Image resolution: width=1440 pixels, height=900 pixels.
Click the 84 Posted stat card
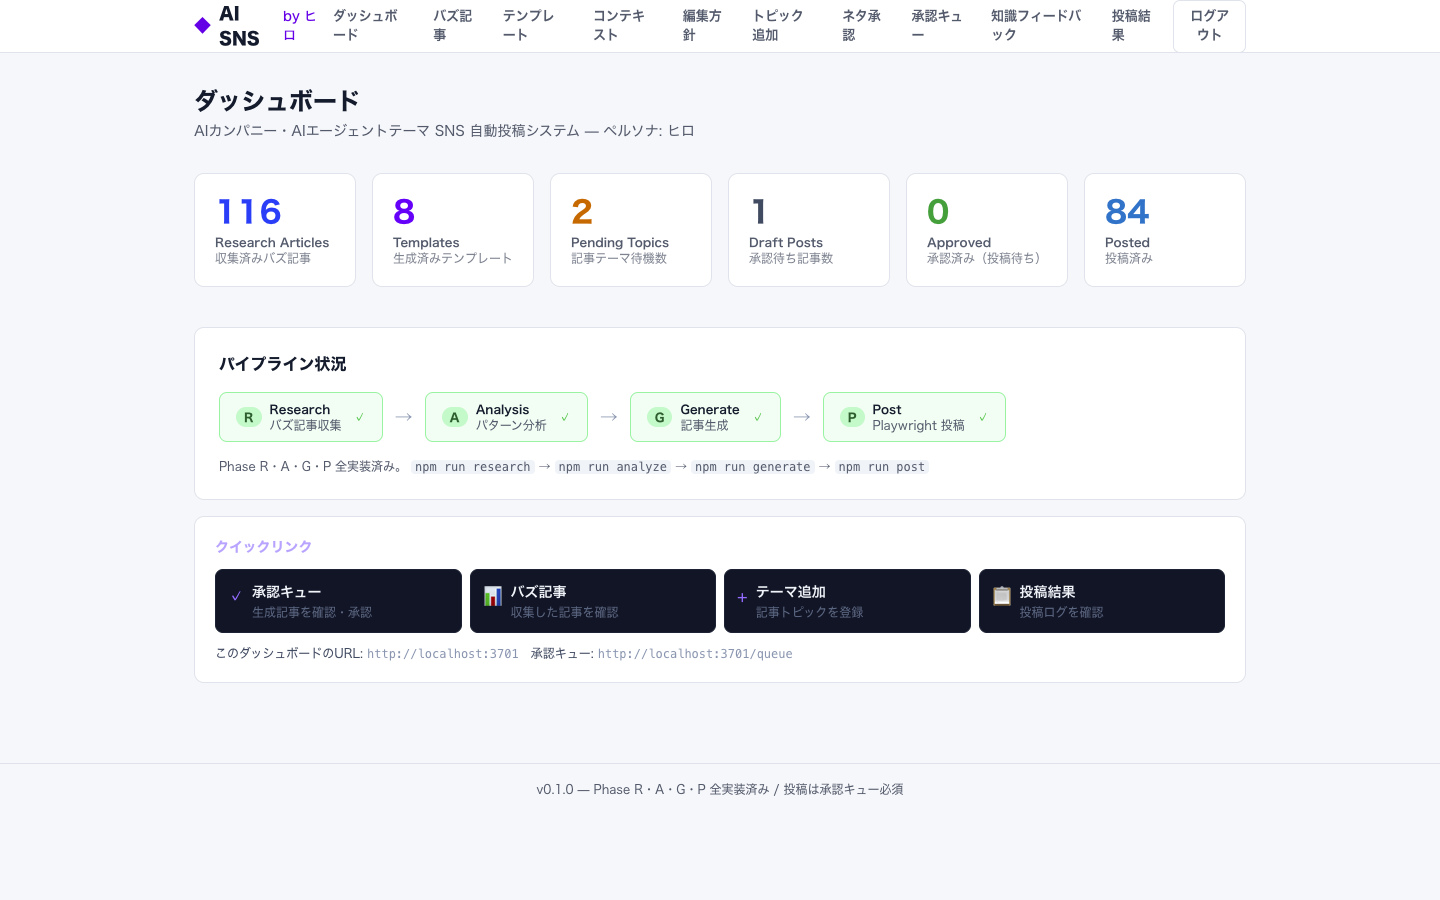(1165, 230)
